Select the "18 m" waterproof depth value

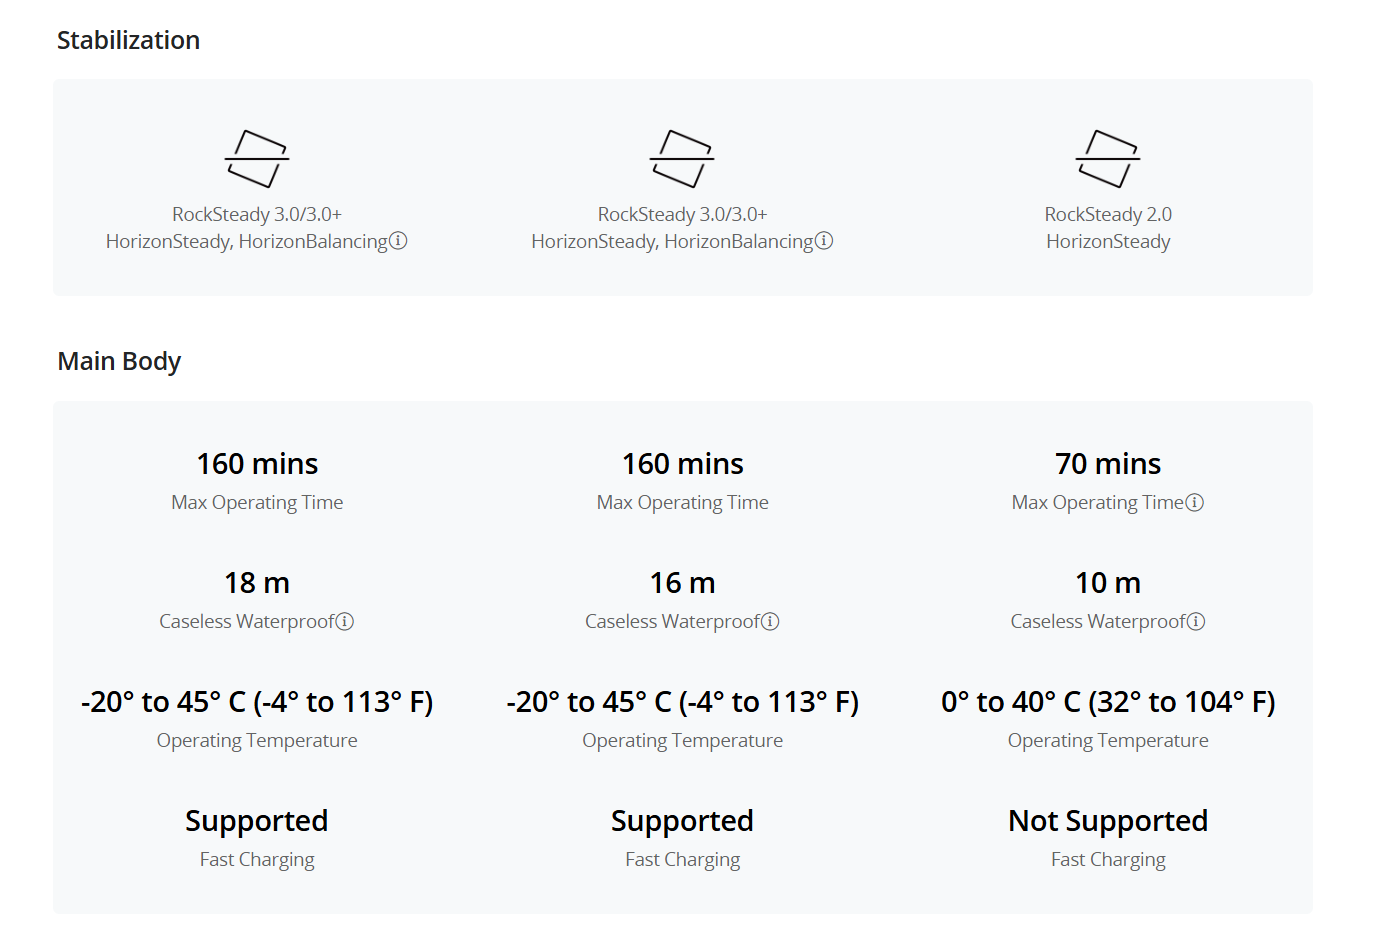pos(257,583)
